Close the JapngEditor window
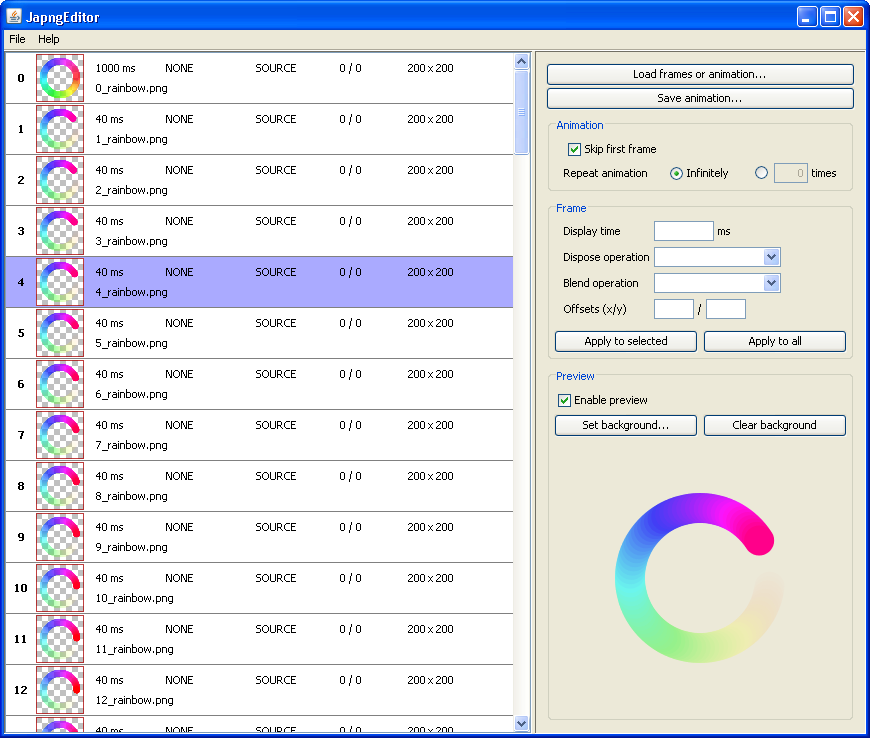This screenshot has height=738, width=870. (853, 17)
